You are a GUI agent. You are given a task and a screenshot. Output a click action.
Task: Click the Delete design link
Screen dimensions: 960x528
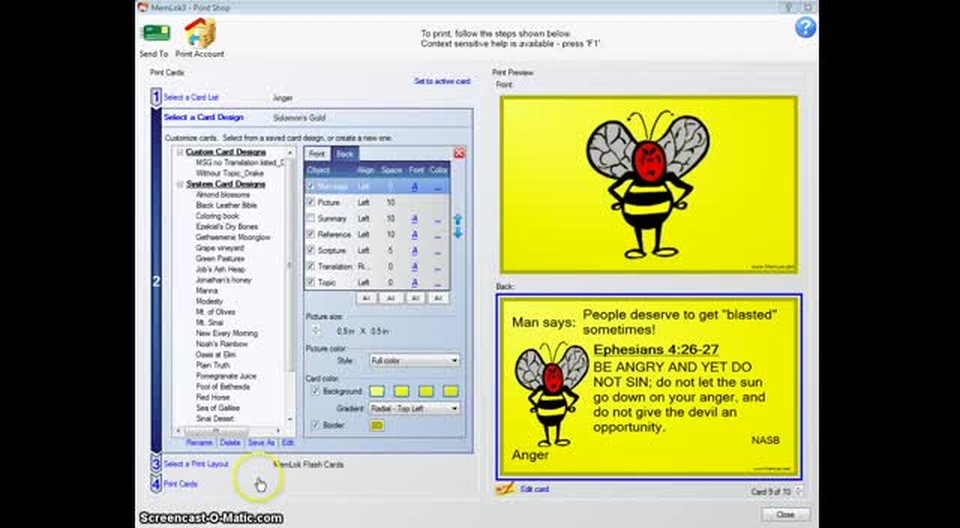[230, 442]
